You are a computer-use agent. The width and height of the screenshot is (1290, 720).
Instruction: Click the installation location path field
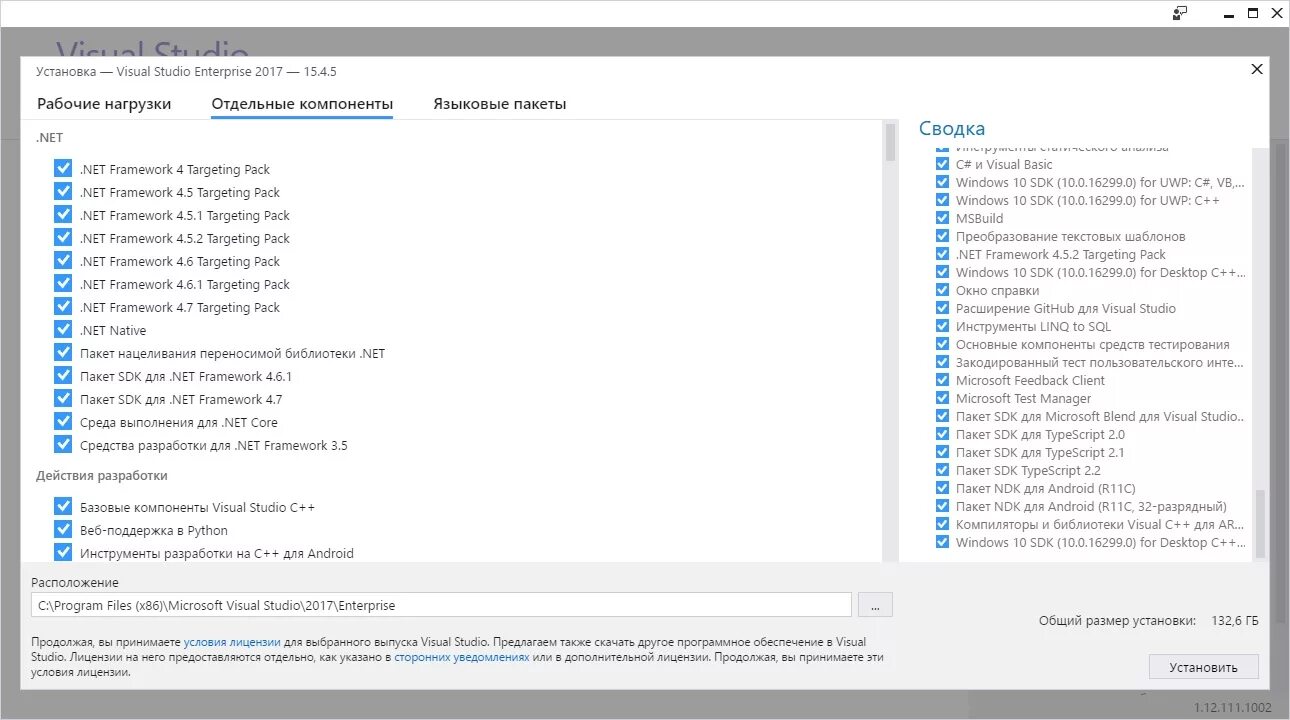click(441, 605)
